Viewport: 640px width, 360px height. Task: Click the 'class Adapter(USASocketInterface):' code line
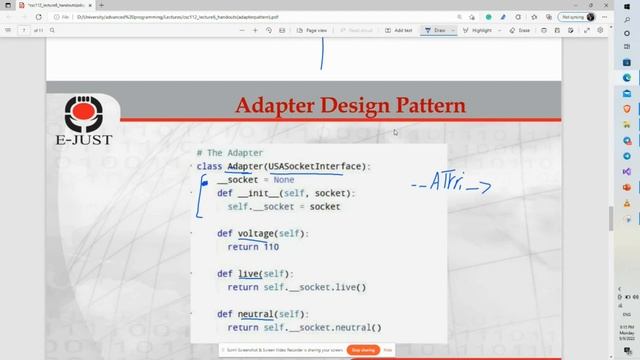[x=284, y=167]
